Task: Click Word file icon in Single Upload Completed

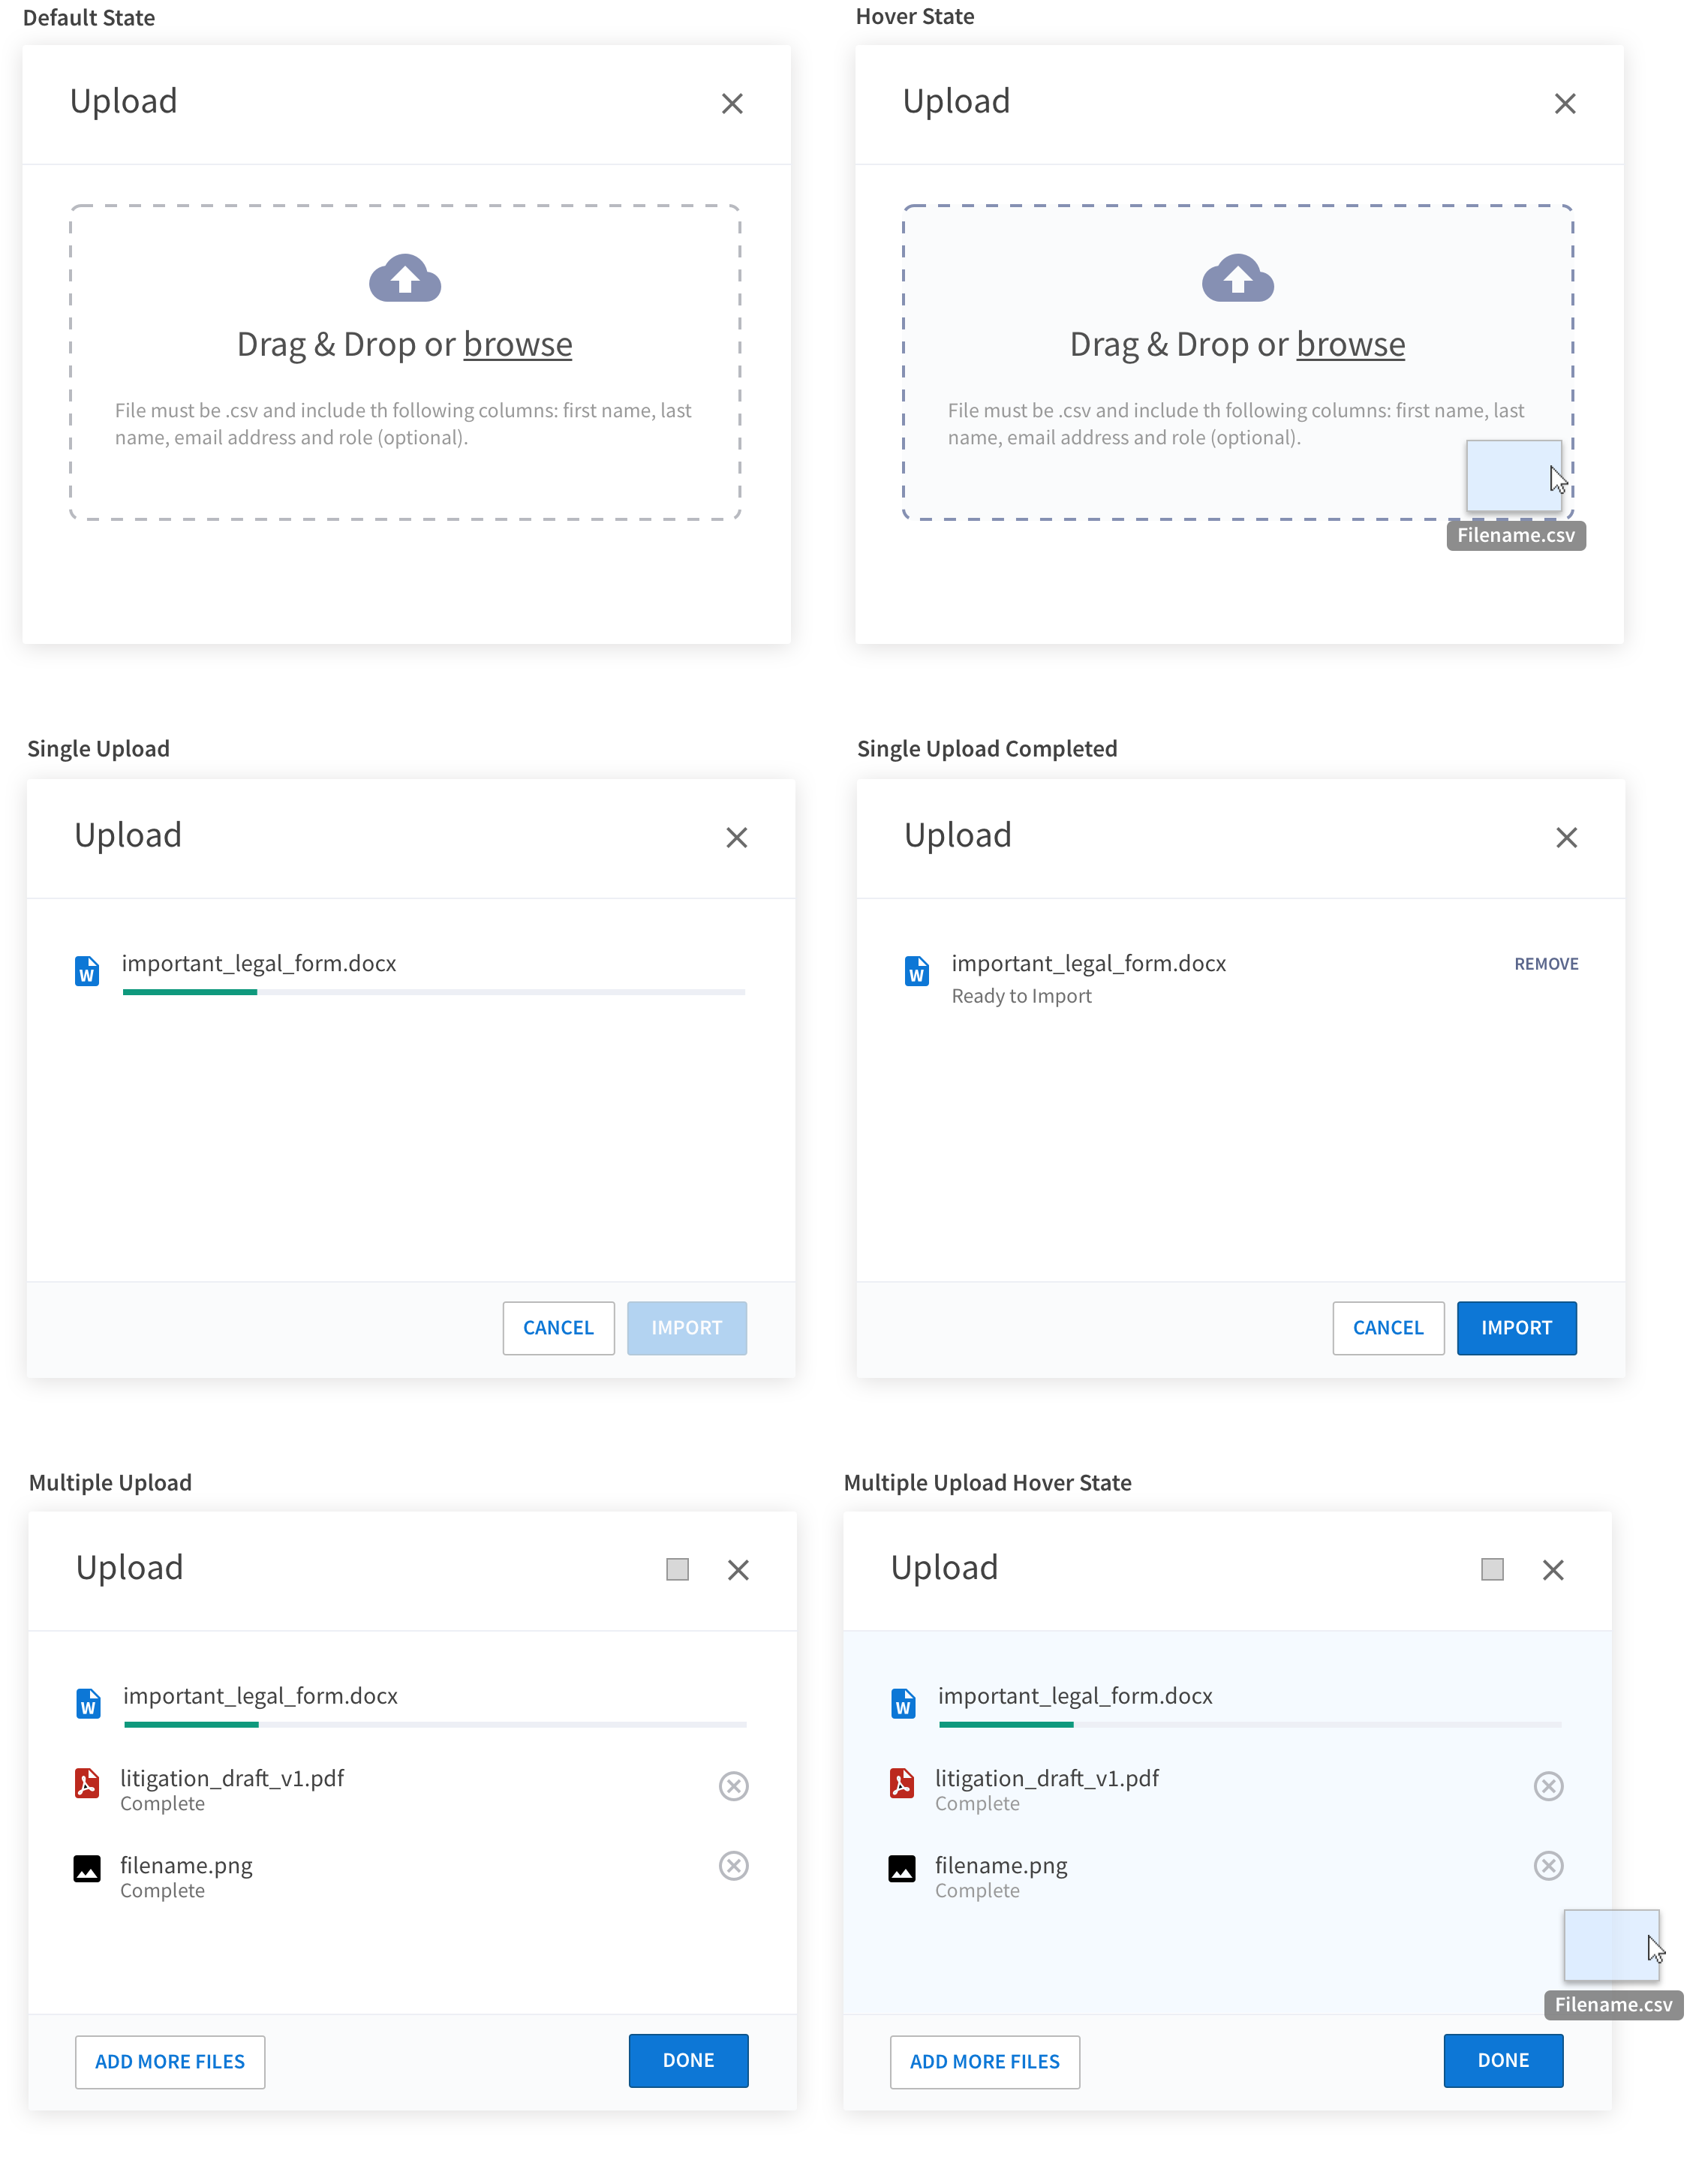Action: pos(916,971)
